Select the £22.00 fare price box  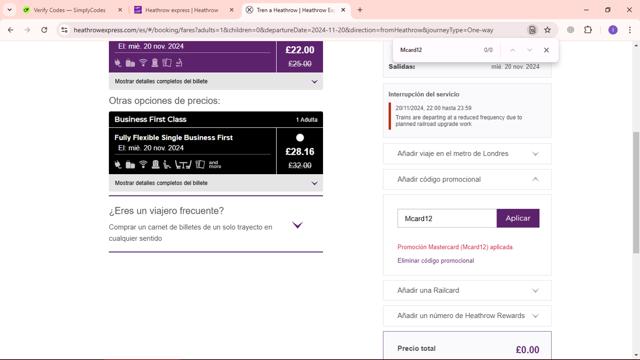pos(300,56)
